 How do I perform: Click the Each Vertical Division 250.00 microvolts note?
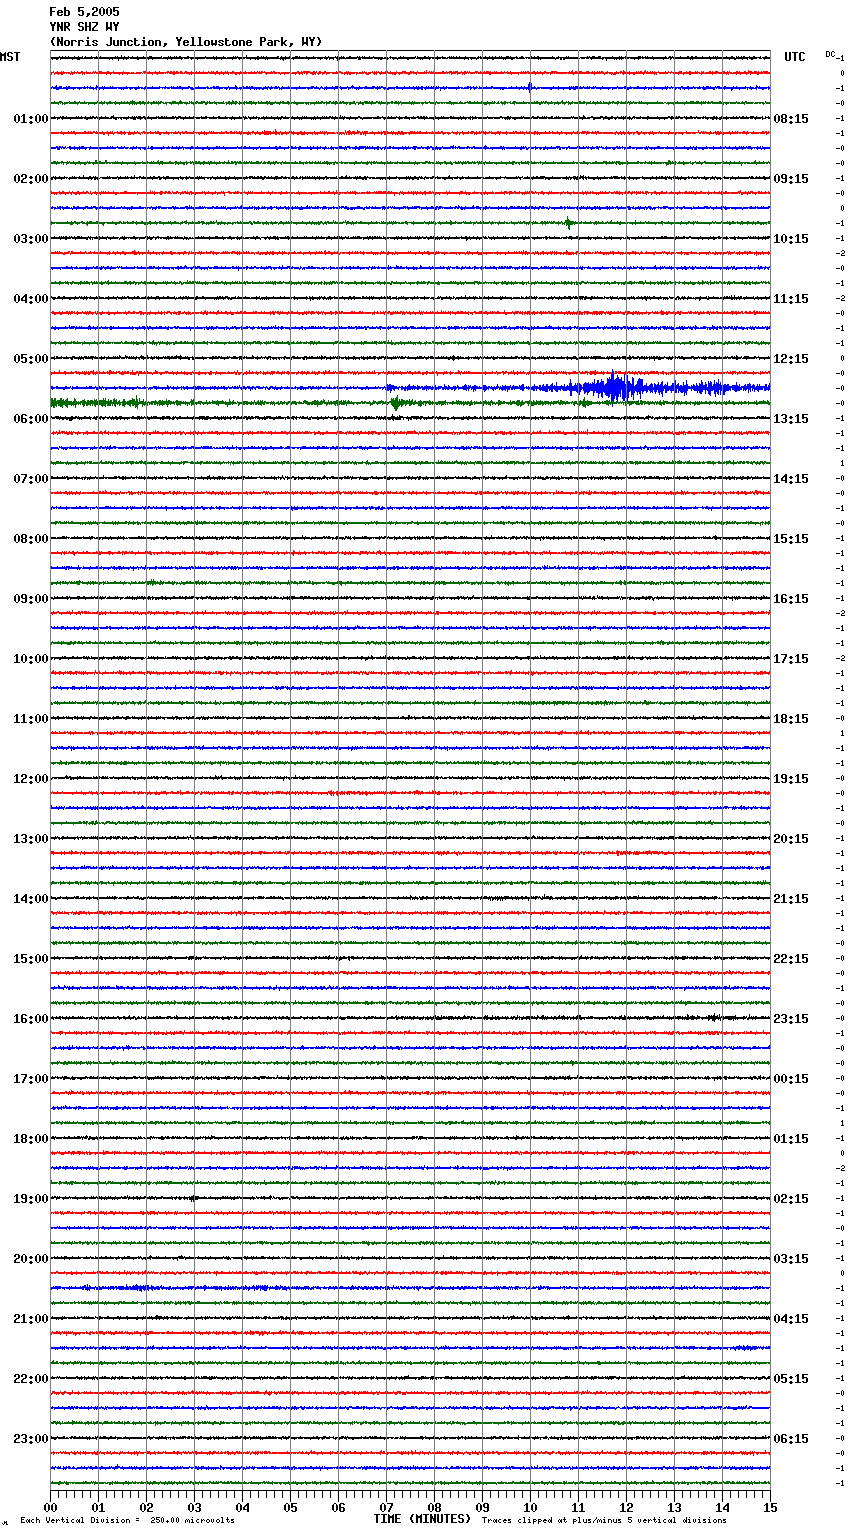127,1520
